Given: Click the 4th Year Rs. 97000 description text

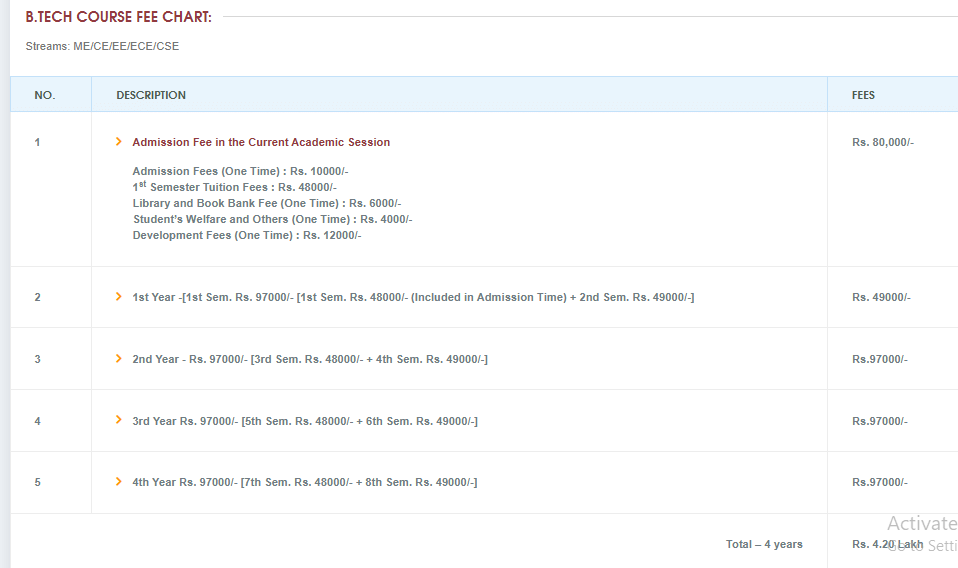Looking at the screenshot, I should pos(305,482).
